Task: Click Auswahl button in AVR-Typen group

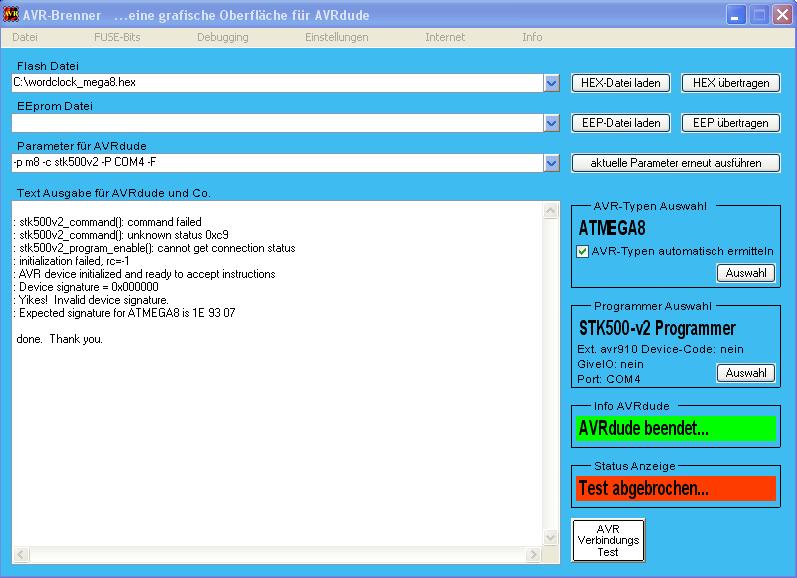Action: (x=746, y=273)
